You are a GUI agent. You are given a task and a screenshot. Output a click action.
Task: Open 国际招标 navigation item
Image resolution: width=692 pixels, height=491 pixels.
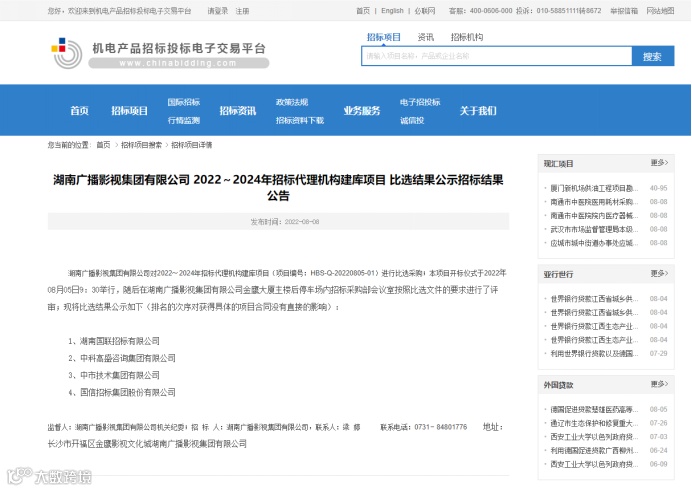pos(184,102)
